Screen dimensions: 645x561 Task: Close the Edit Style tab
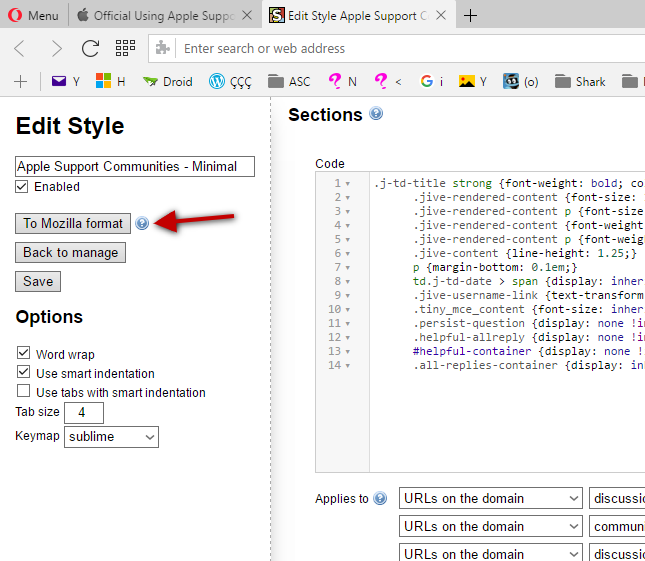[x=441, y=16]
